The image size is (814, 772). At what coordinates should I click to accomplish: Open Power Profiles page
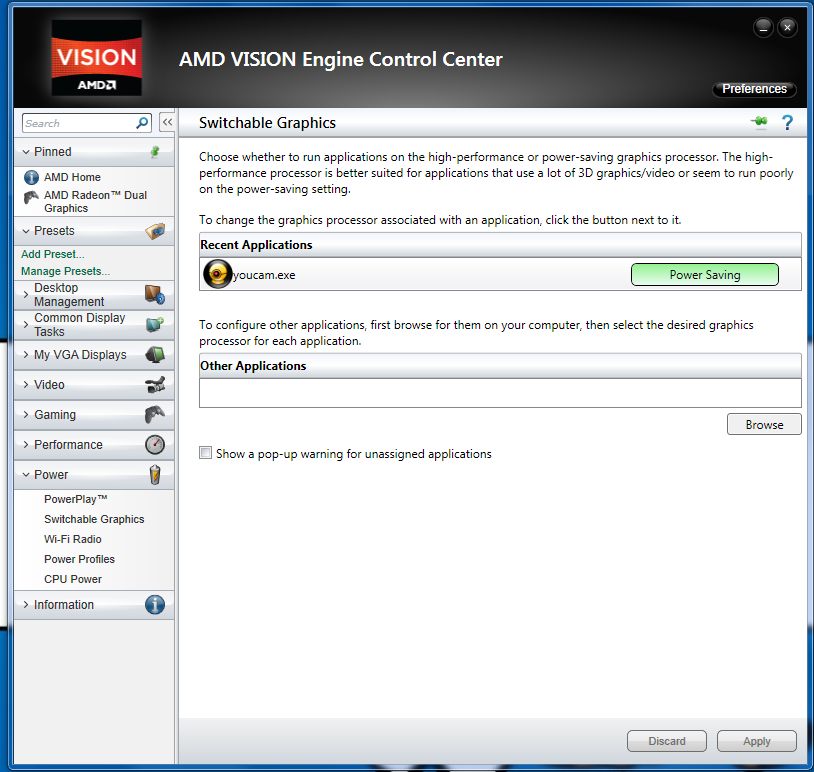click(79, 559)
